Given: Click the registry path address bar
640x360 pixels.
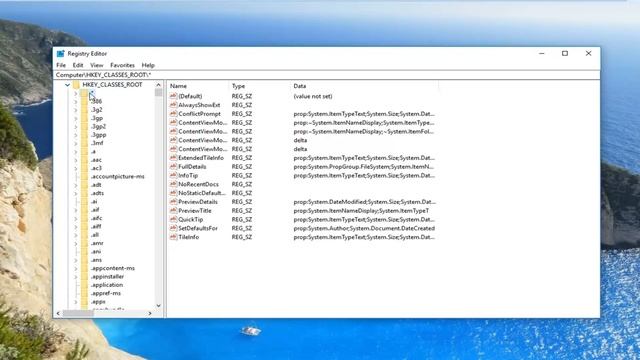Looking at the screenshot, I should click(x=327, y=75).
